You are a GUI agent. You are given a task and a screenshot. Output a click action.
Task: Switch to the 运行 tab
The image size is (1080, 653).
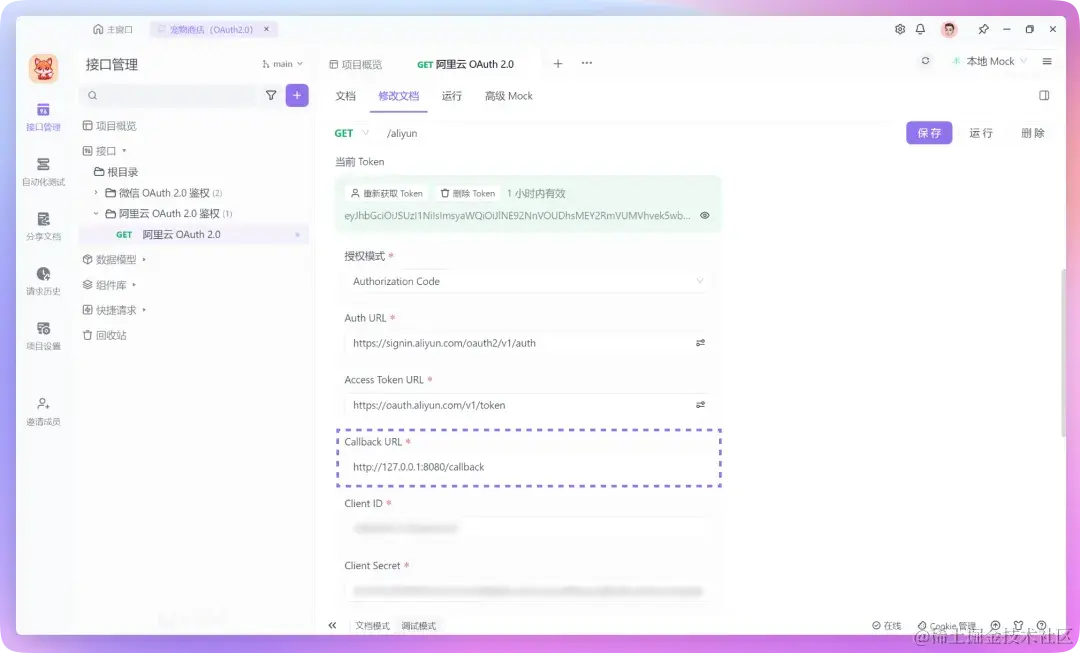click(451, 96)
